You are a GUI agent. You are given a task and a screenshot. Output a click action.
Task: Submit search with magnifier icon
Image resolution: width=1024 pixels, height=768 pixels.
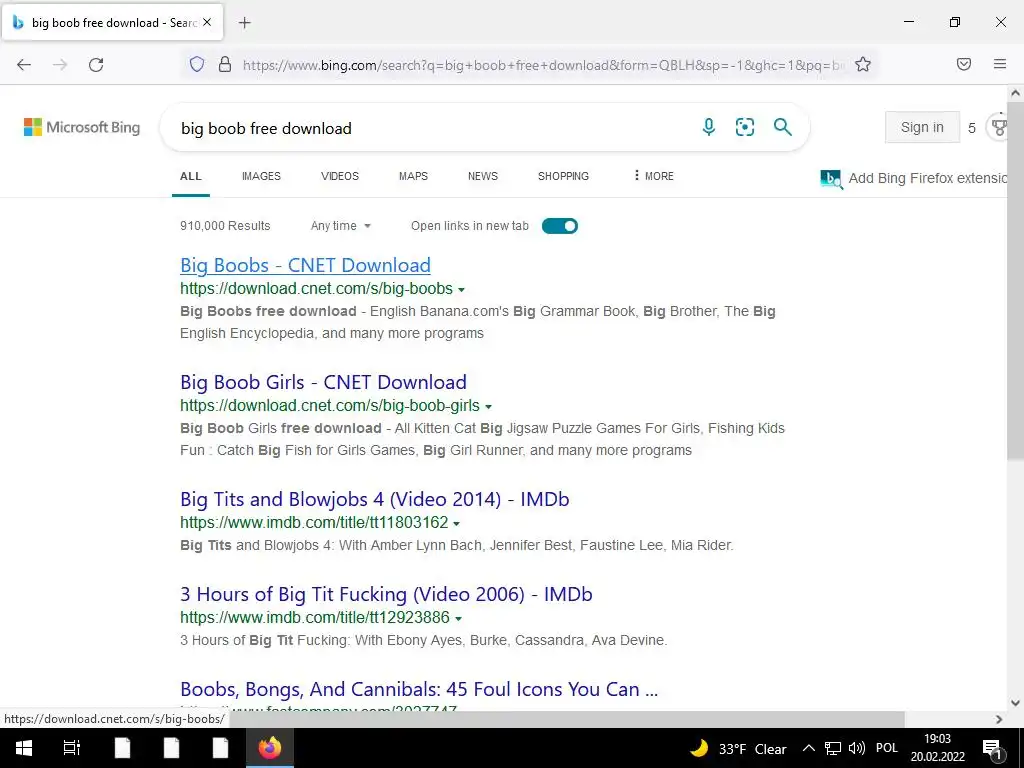pos(782,127)
